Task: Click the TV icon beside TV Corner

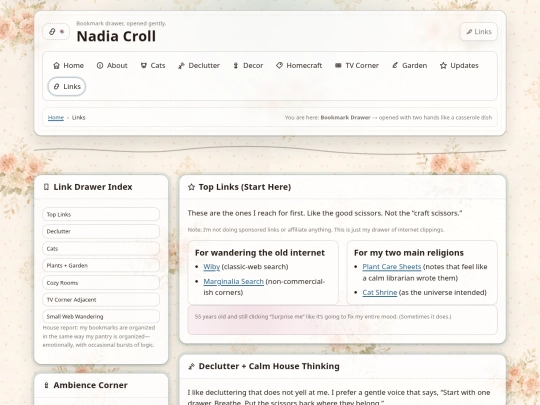Action: point(338,65)
